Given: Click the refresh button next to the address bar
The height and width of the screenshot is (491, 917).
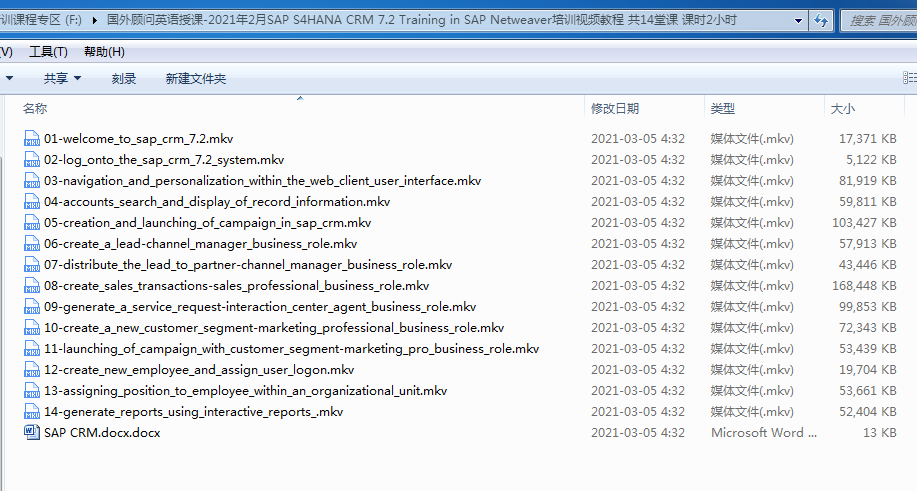Looking at the screenshot, I should click(821, 21).
